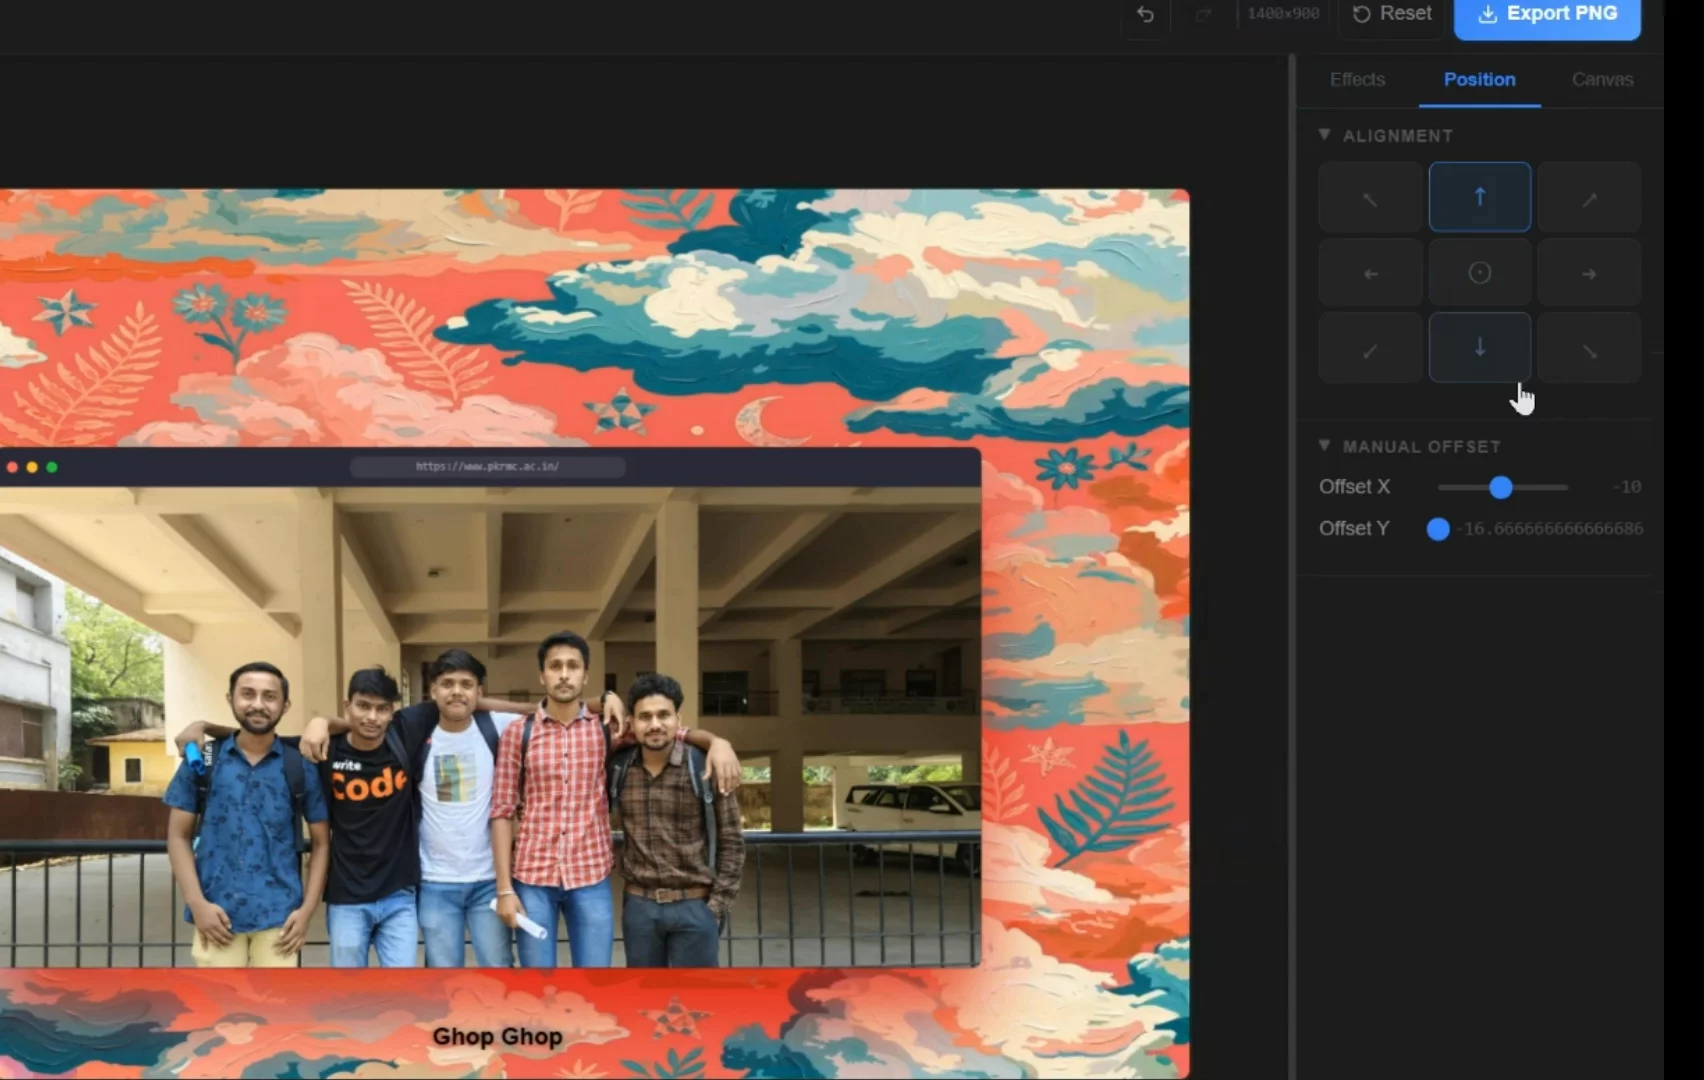Screen dimensions: 1704x1080
Task: Switch to the Canvas tab
Action: point(1602,80)
